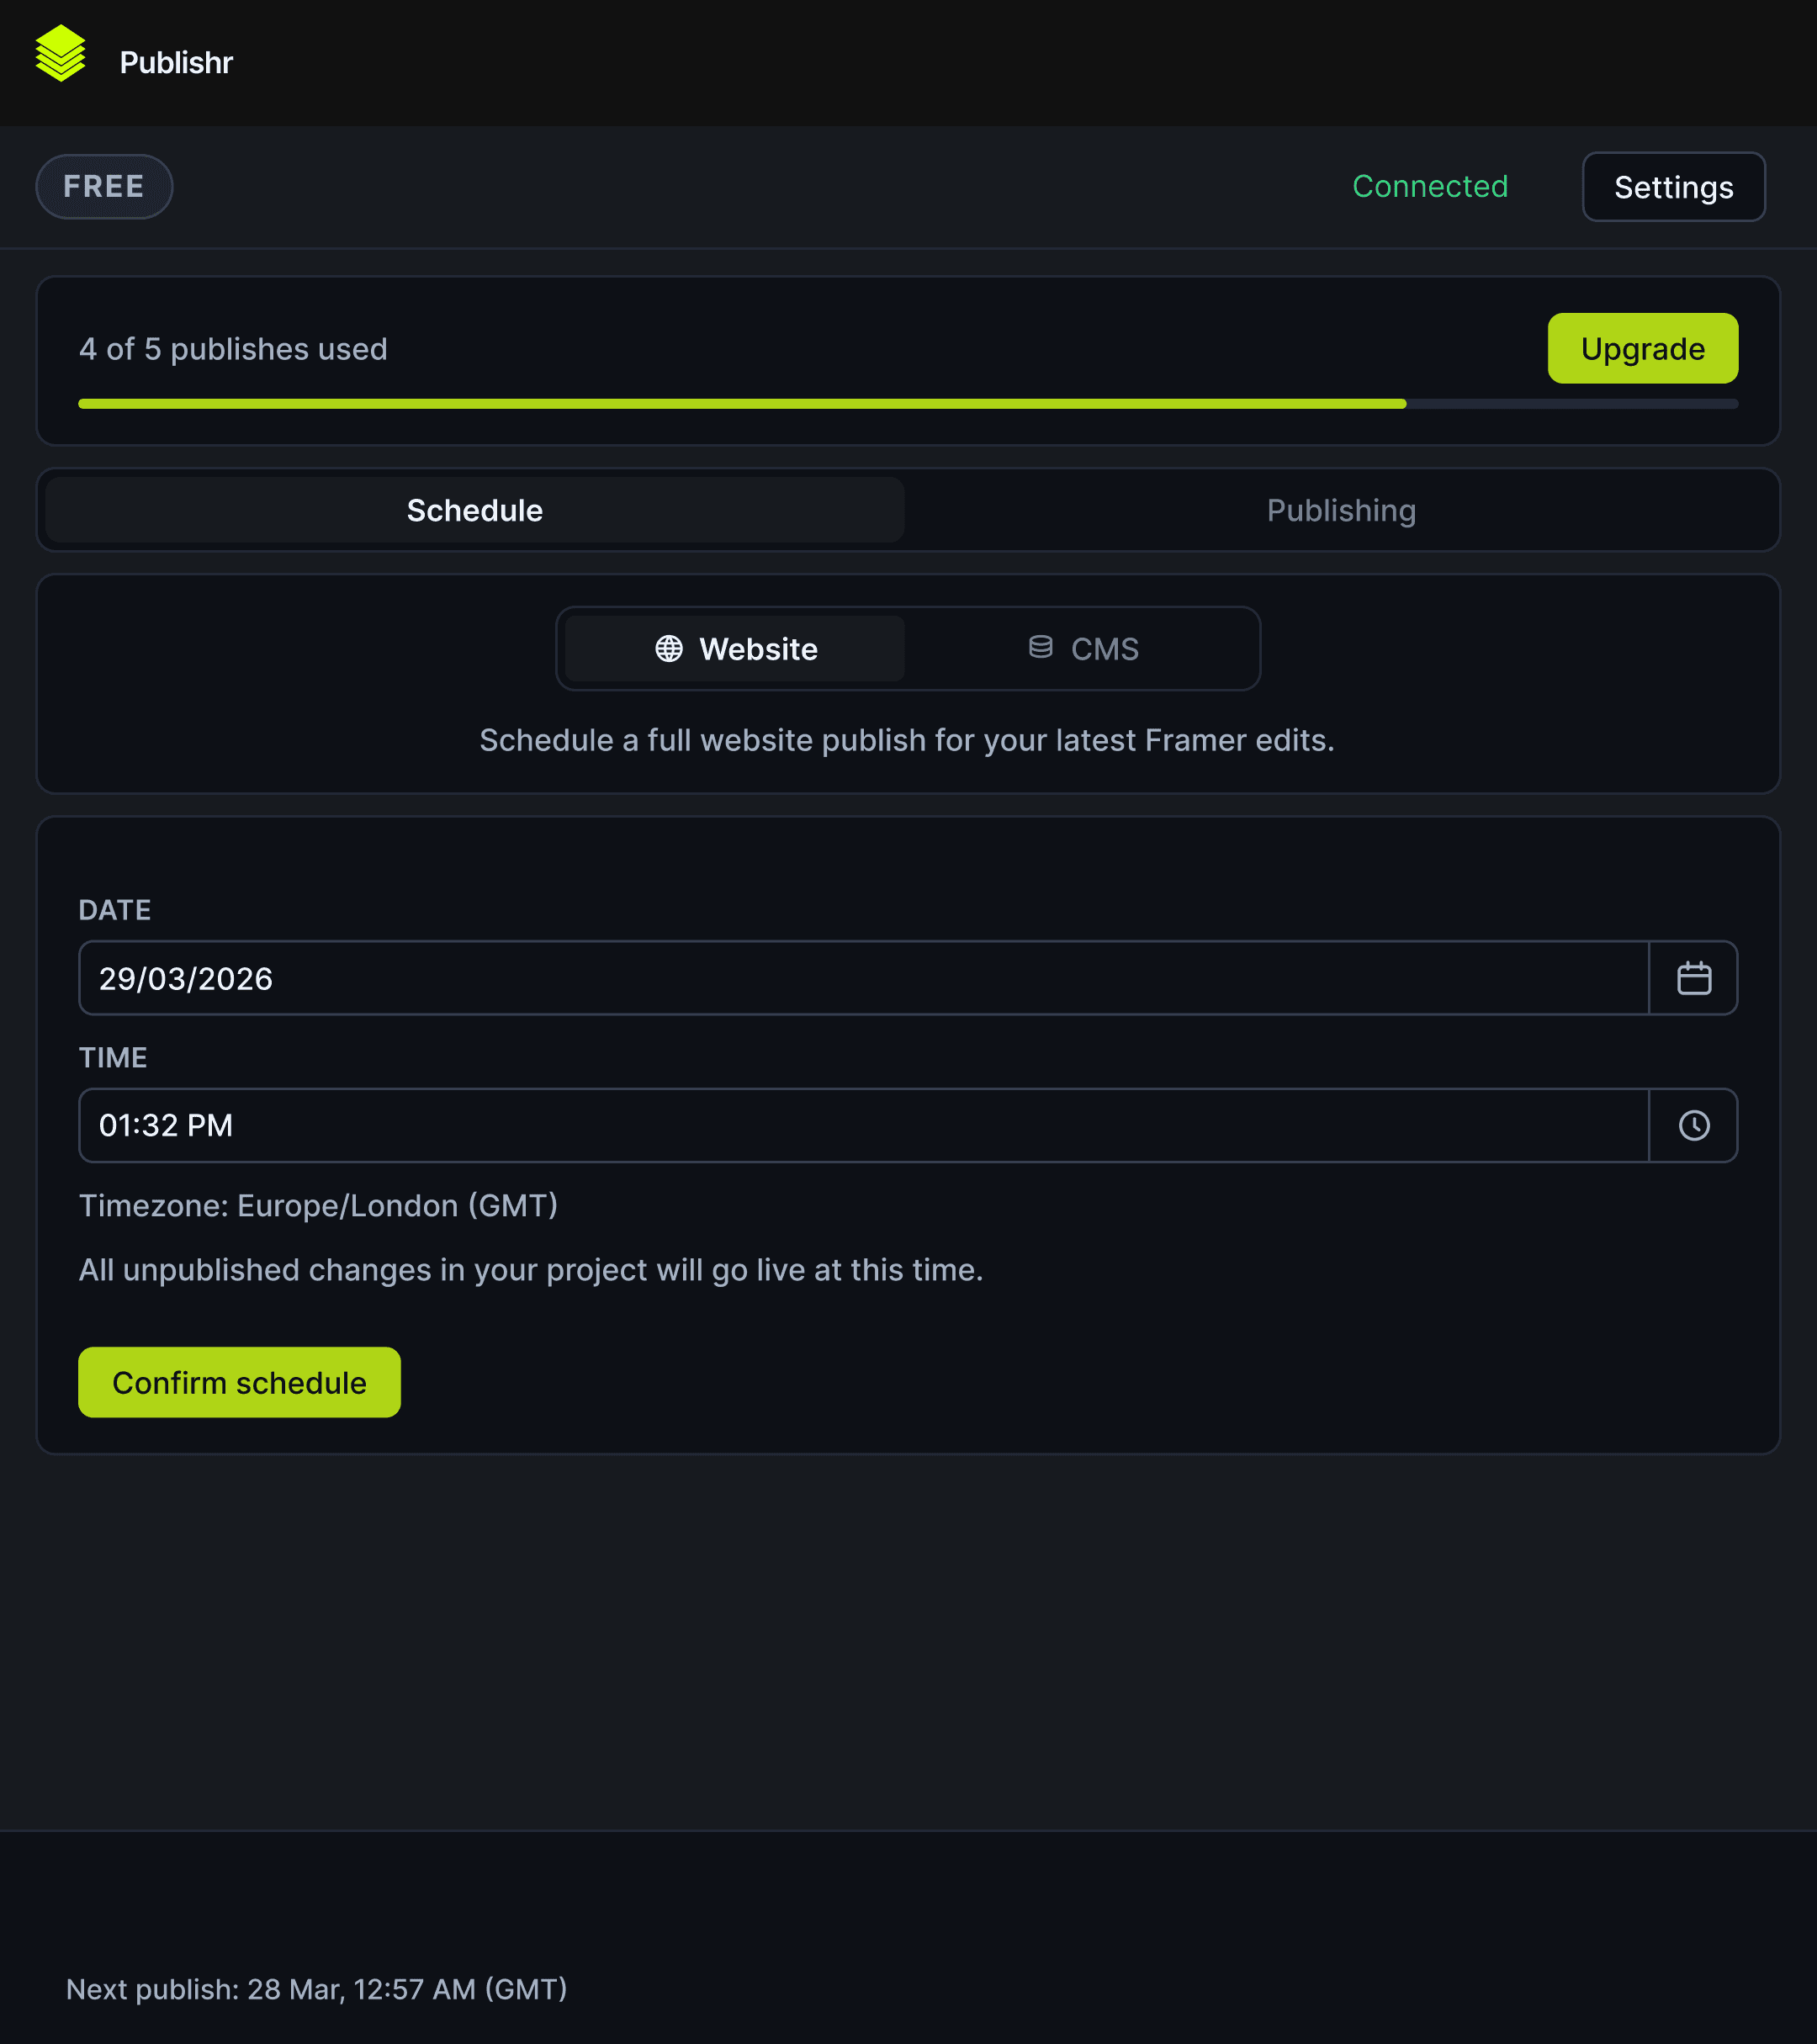Click the publishes used progress bar
The width and height of the screenshot is (1817, 2044).
coord(907,404)
